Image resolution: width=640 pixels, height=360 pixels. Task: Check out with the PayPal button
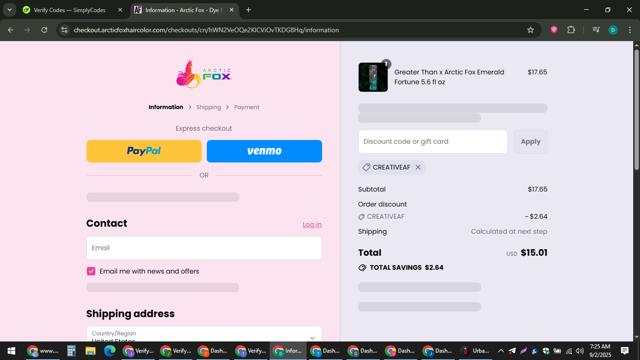[144, 151]
